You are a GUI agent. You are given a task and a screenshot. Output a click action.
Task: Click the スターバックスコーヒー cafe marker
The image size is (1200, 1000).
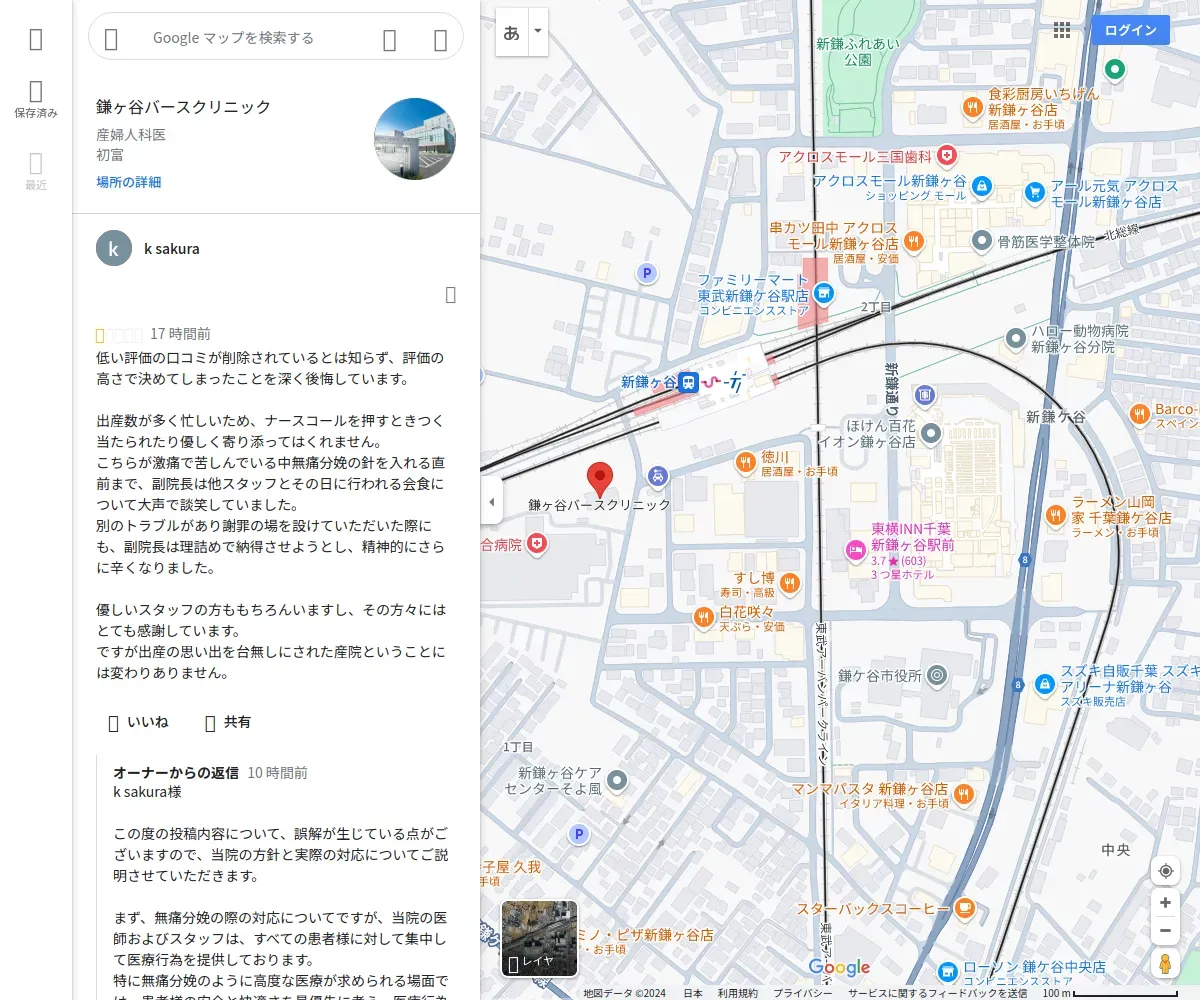964,907
